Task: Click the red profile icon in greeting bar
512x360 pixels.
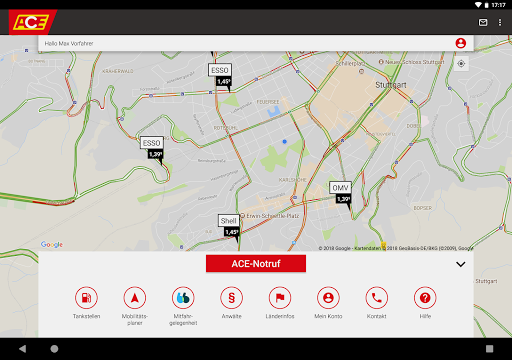Action: pos(461,43)
